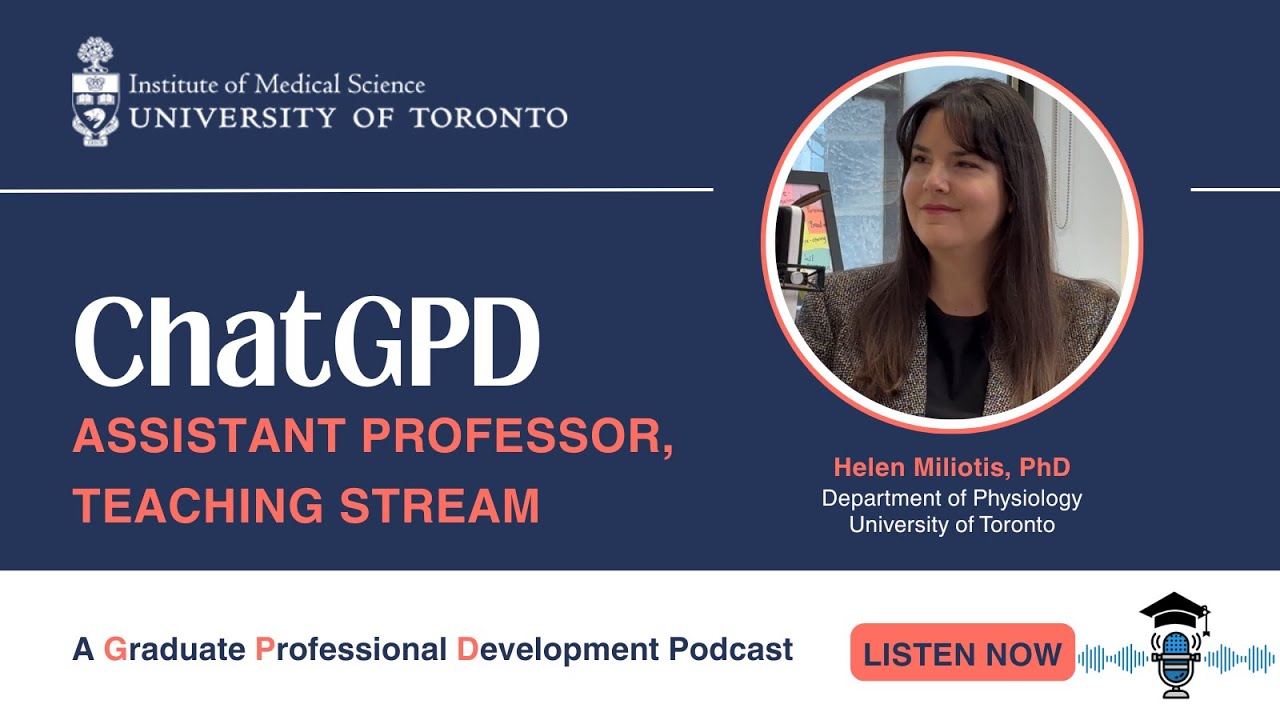Click 'TEACHING STREAM' heading text

[x=306, y=505]
